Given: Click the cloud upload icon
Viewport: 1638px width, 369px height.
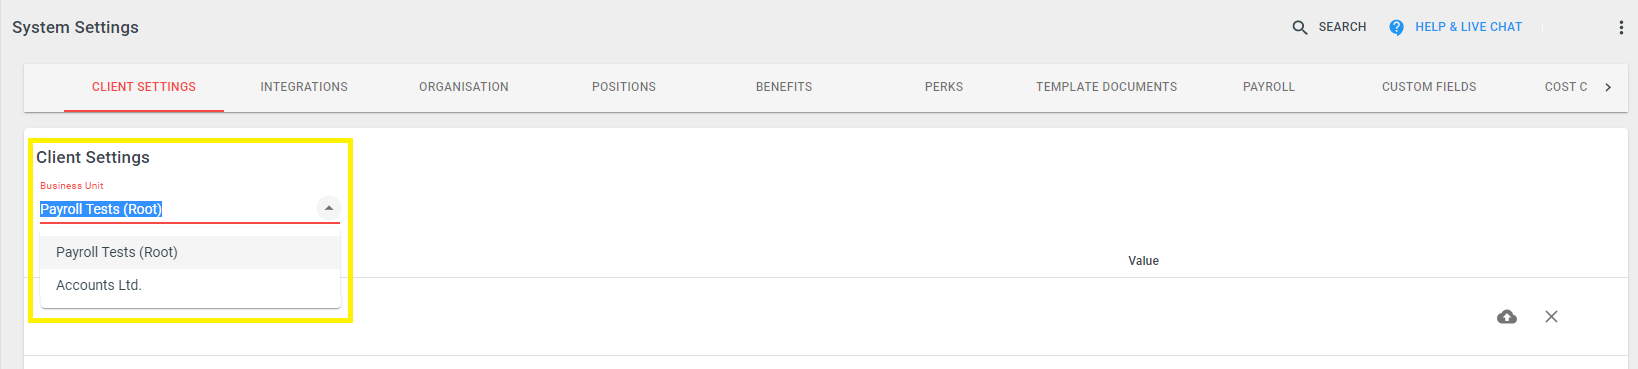Looking at the screenshot, I should point(1507,317).
